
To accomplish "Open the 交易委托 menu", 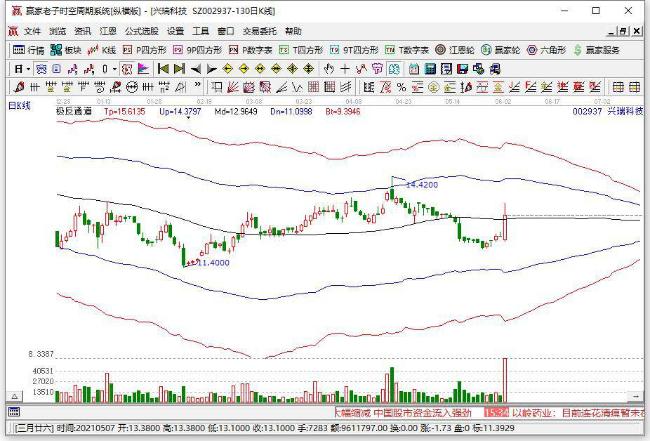I will [260, 32].
